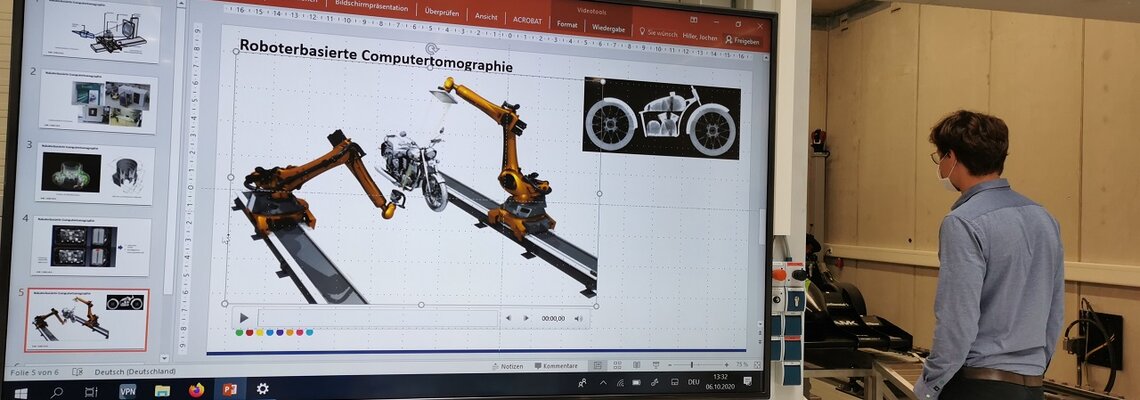Select slide 4 thumbnail
The height and width of the screenshot is (400, 1140).
pos(91,246)
